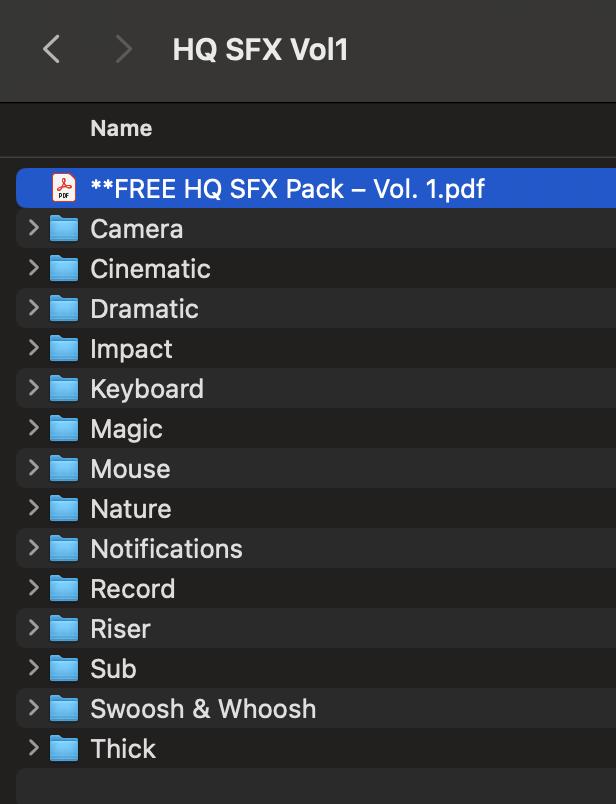Click the Notifications folder icon
Viewport: 616px width, 804px height.
[65, 549]
